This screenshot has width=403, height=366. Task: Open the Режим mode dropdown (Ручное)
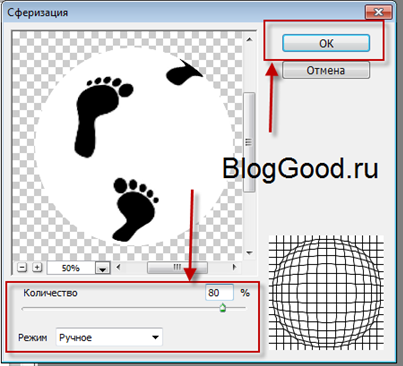(109, 337)
